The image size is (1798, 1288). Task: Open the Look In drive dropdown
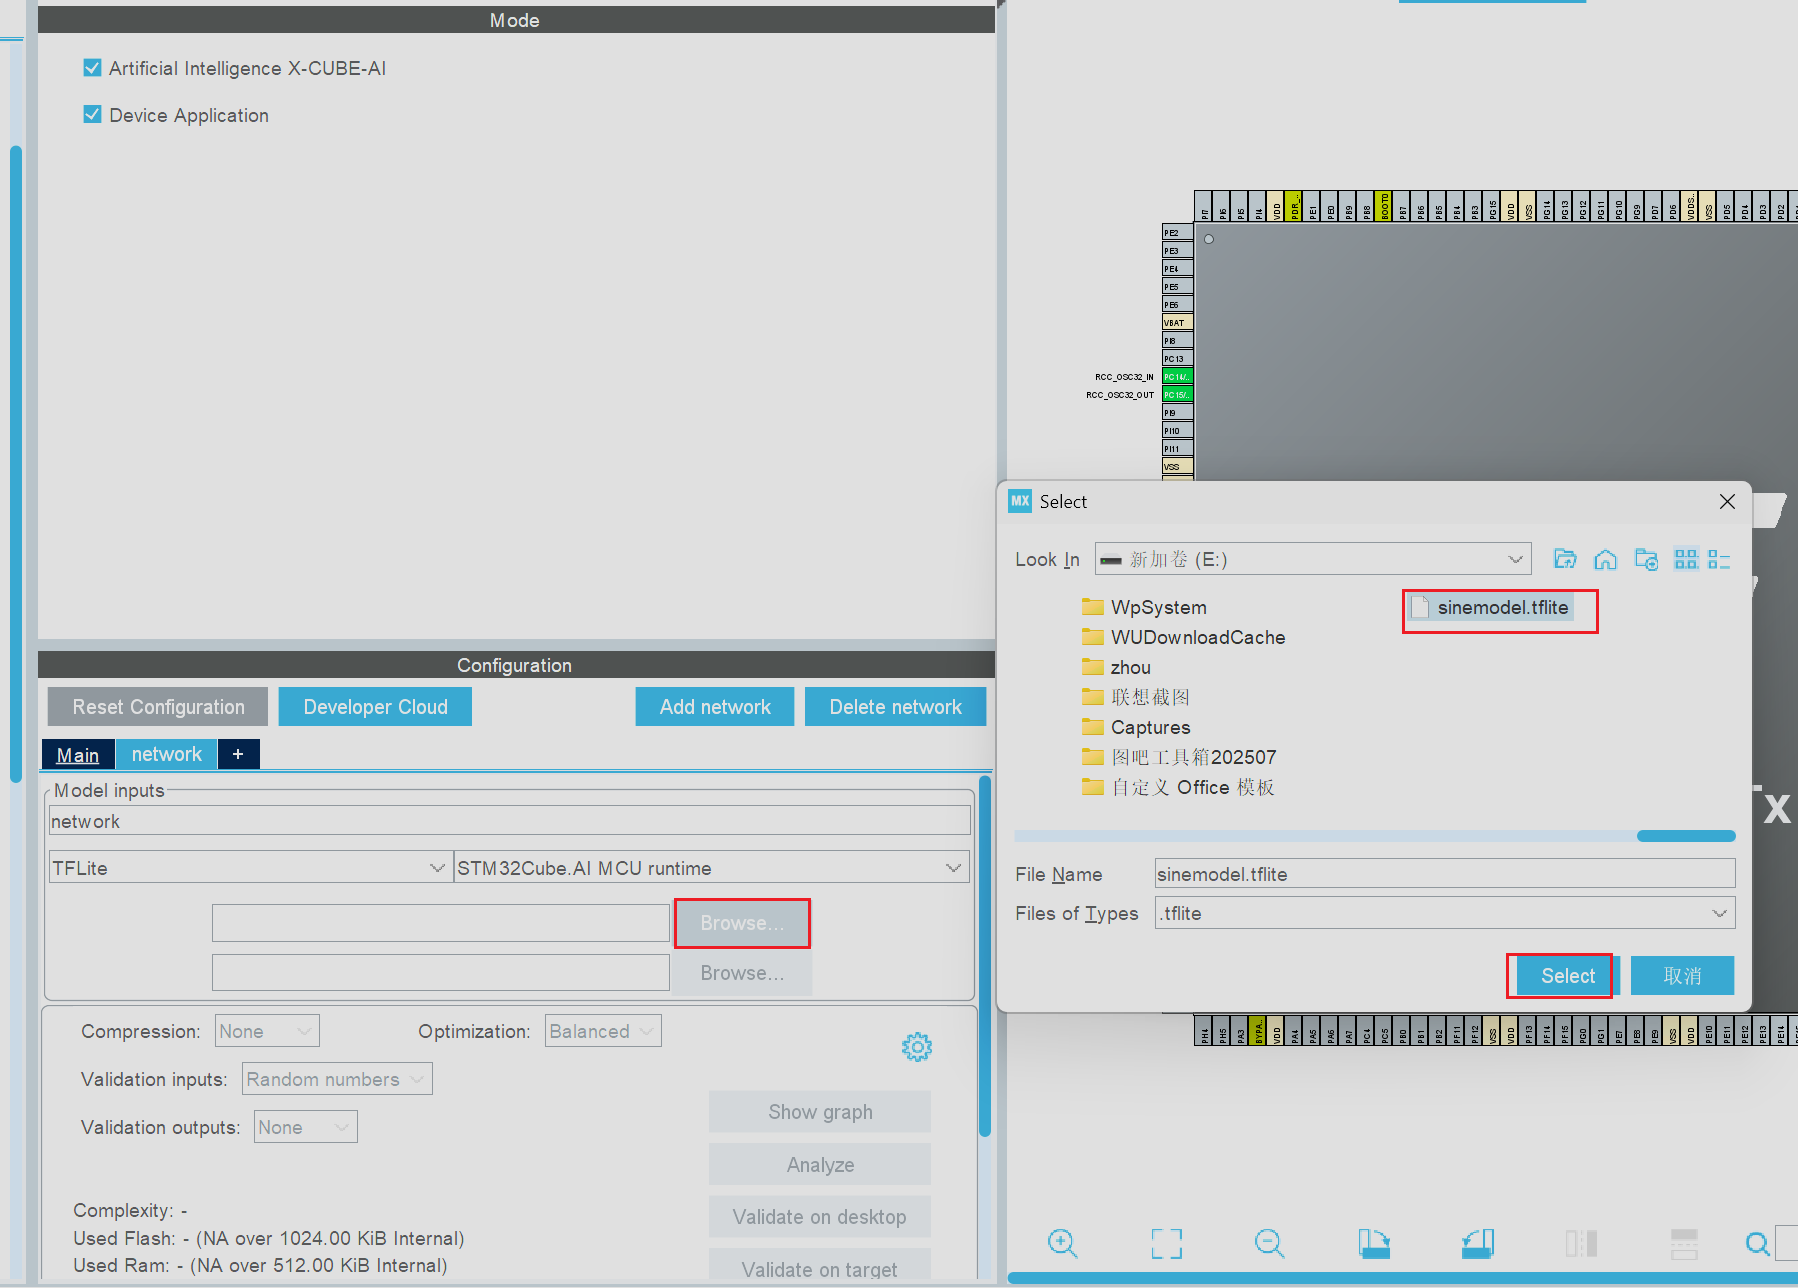[x=1313, y=559]
